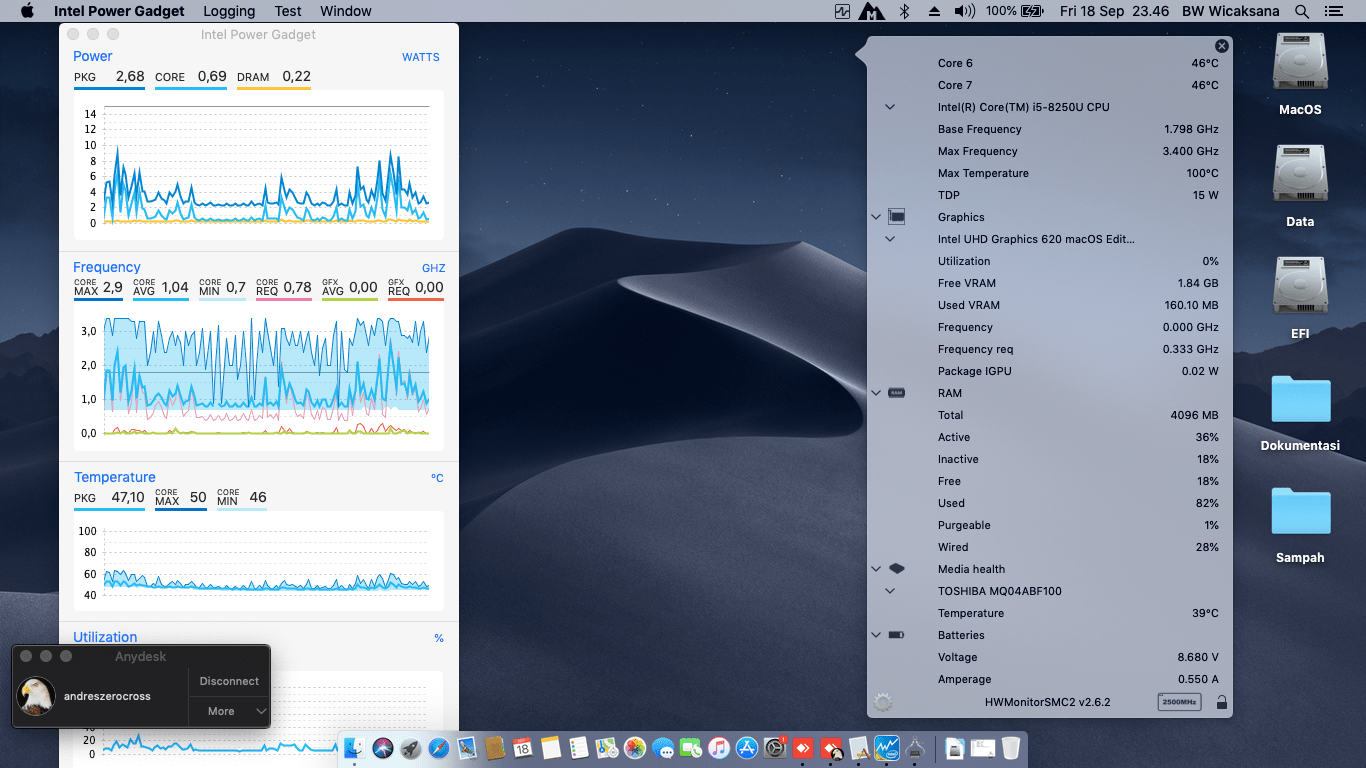1366x768 pixels.
Task: Open the BW Wicaksana user menu
Action: click(x=1230, y=11)
